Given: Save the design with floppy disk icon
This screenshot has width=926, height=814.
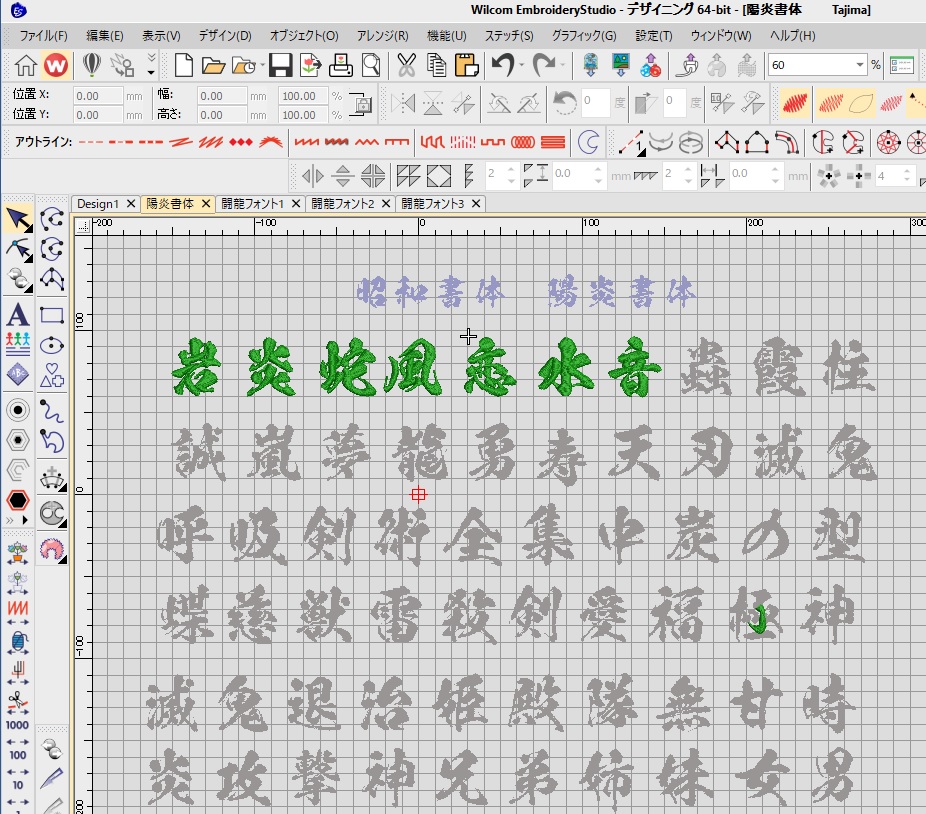Looking at the screenshot, I should (x=281, y=65).
